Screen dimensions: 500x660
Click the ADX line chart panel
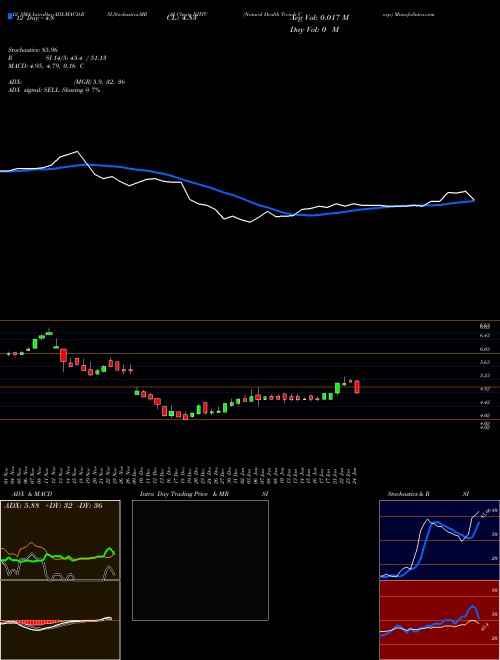click(60, 540)
